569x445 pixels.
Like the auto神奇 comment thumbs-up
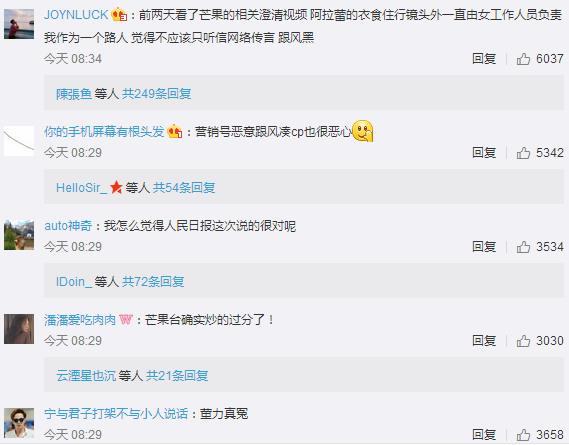(523, 247)
